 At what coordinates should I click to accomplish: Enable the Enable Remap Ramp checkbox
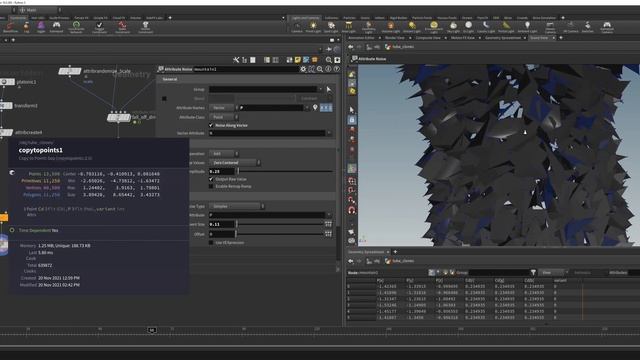(211, 187)
